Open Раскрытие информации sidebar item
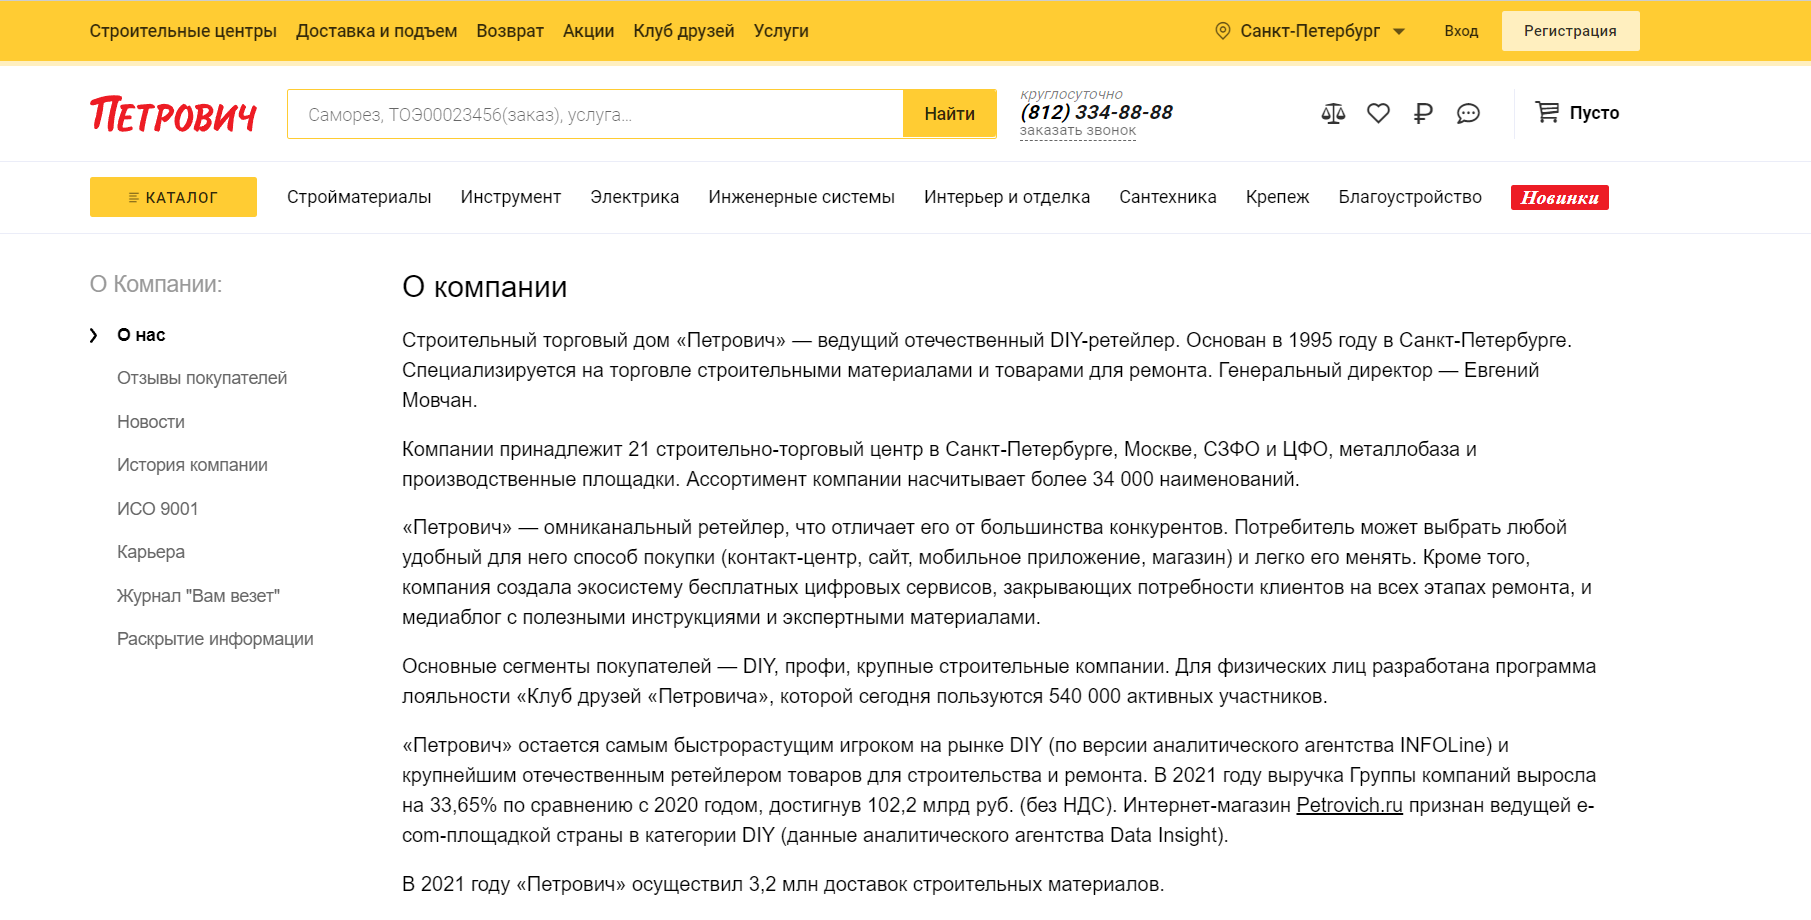Screen dimensions: 1811x920 [215, 639]
